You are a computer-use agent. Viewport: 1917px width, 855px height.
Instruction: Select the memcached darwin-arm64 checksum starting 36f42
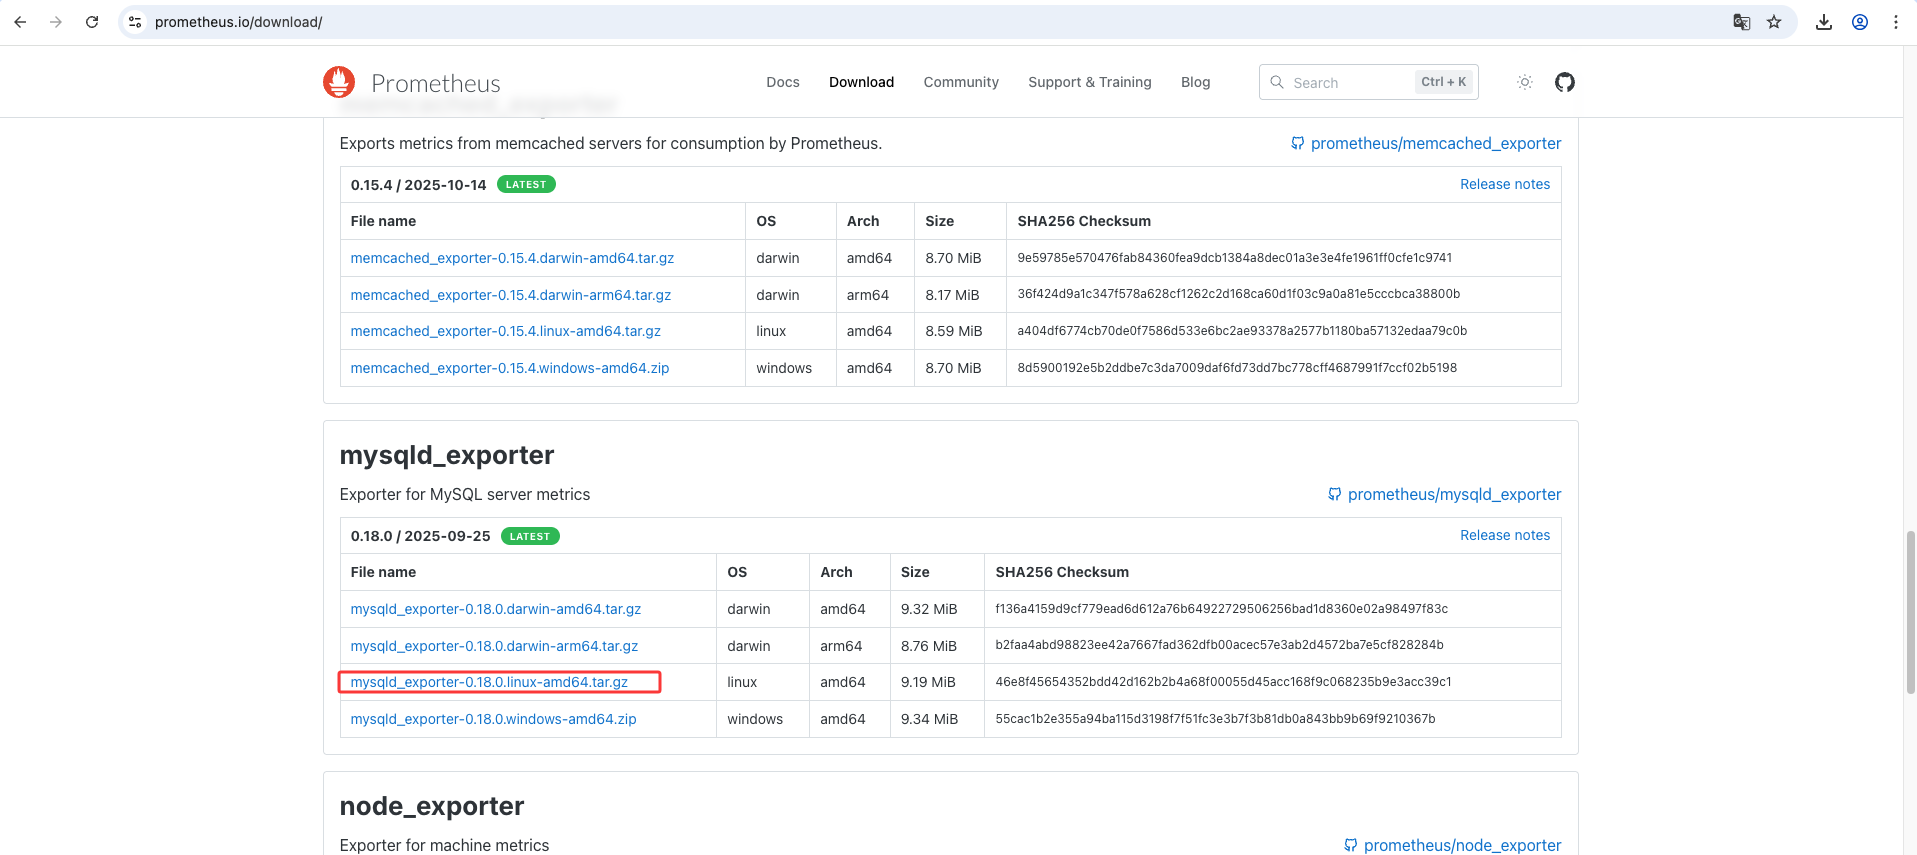[x=1239, y=294]
